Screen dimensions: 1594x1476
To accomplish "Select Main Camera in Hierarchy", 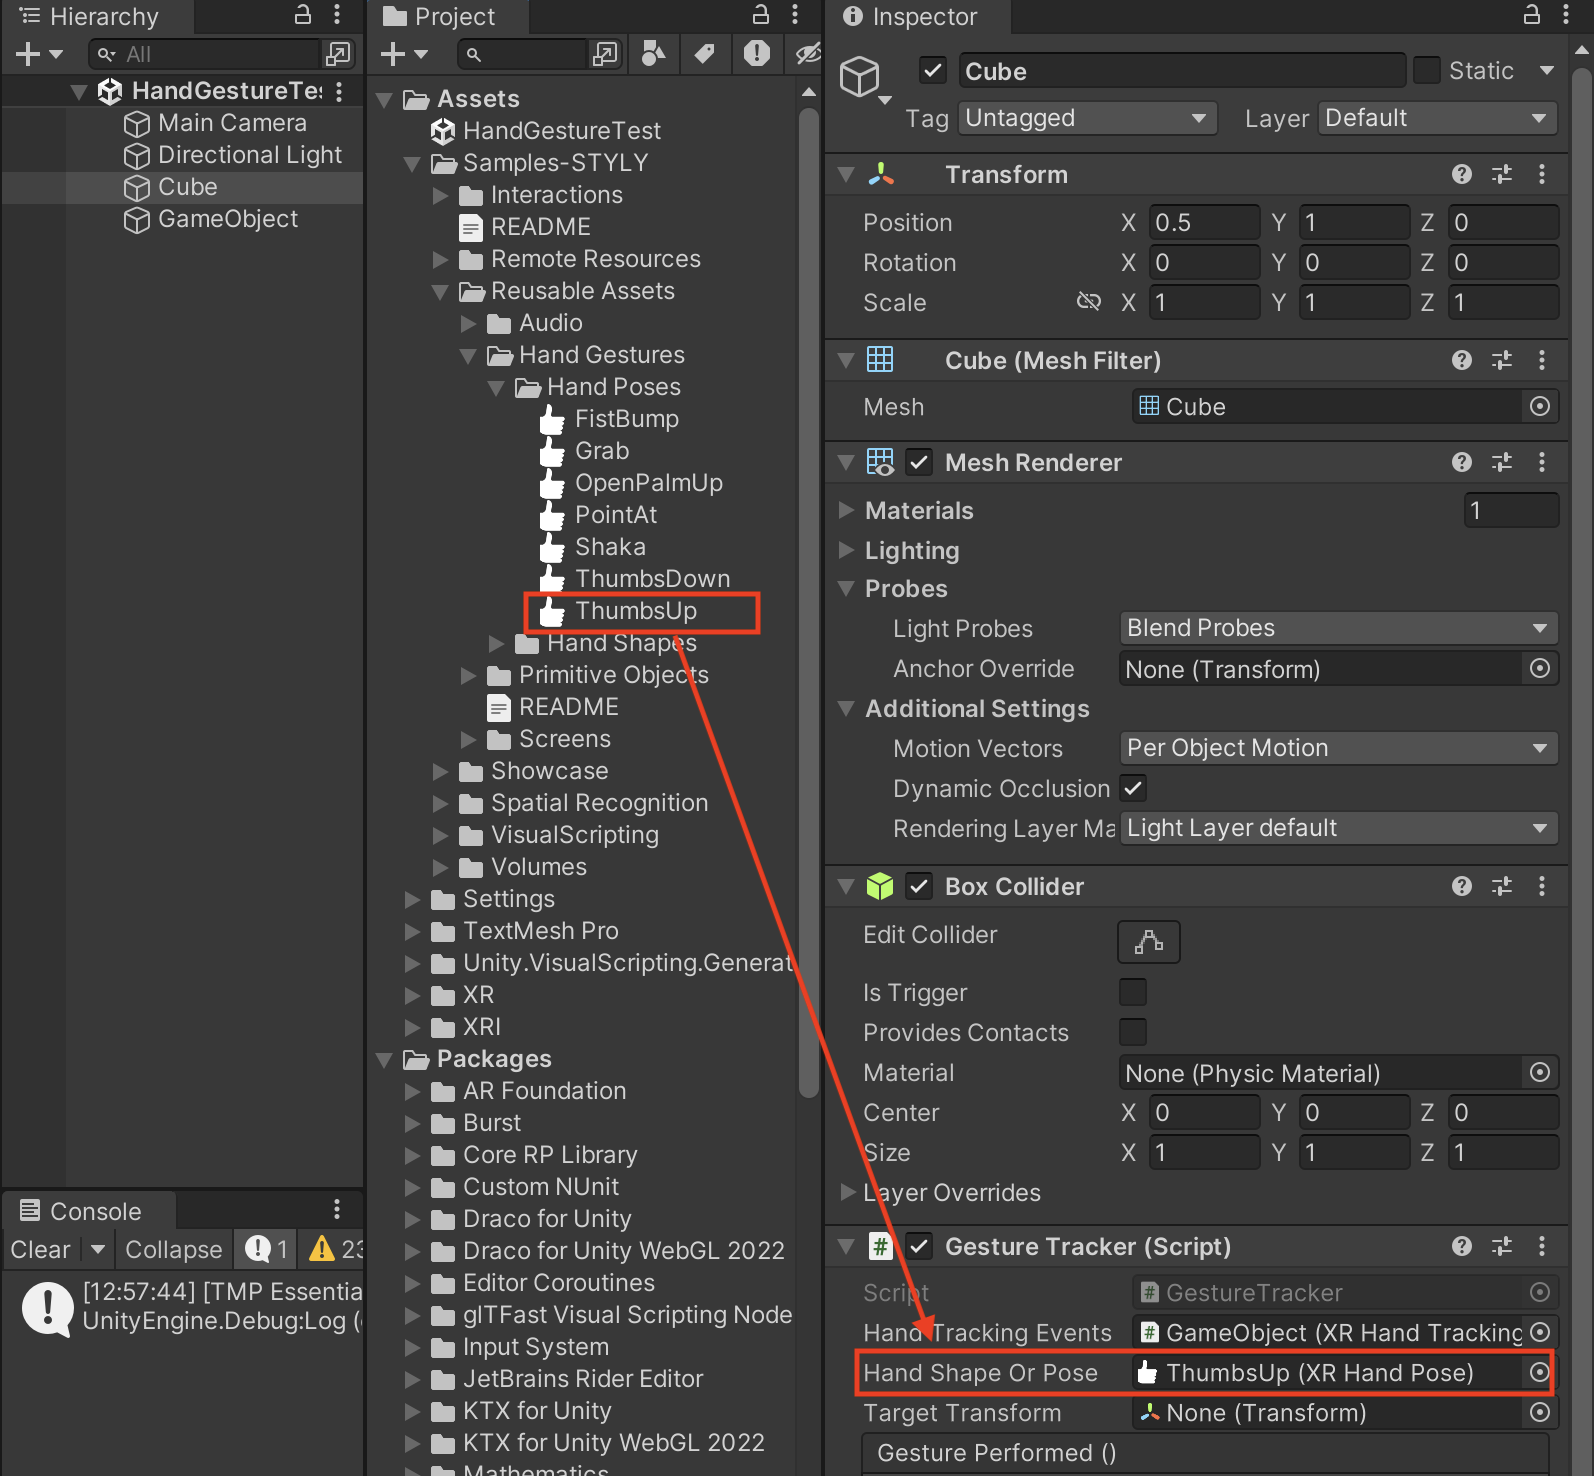I will 232,123.
